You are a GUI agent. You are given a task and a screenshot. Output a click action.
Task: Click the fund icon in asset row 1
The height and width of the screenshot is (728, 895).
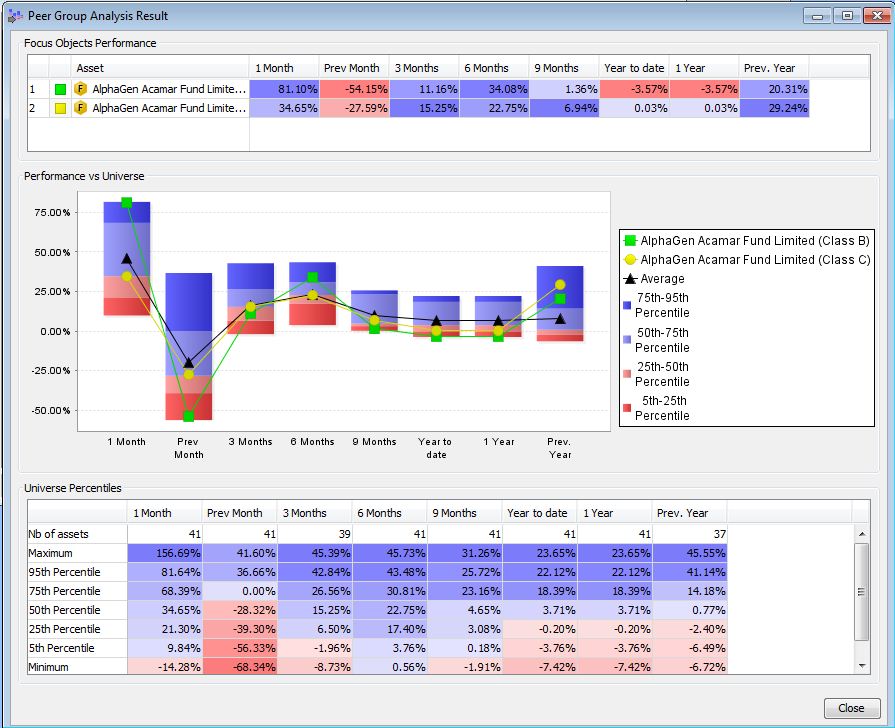point(80,89)
